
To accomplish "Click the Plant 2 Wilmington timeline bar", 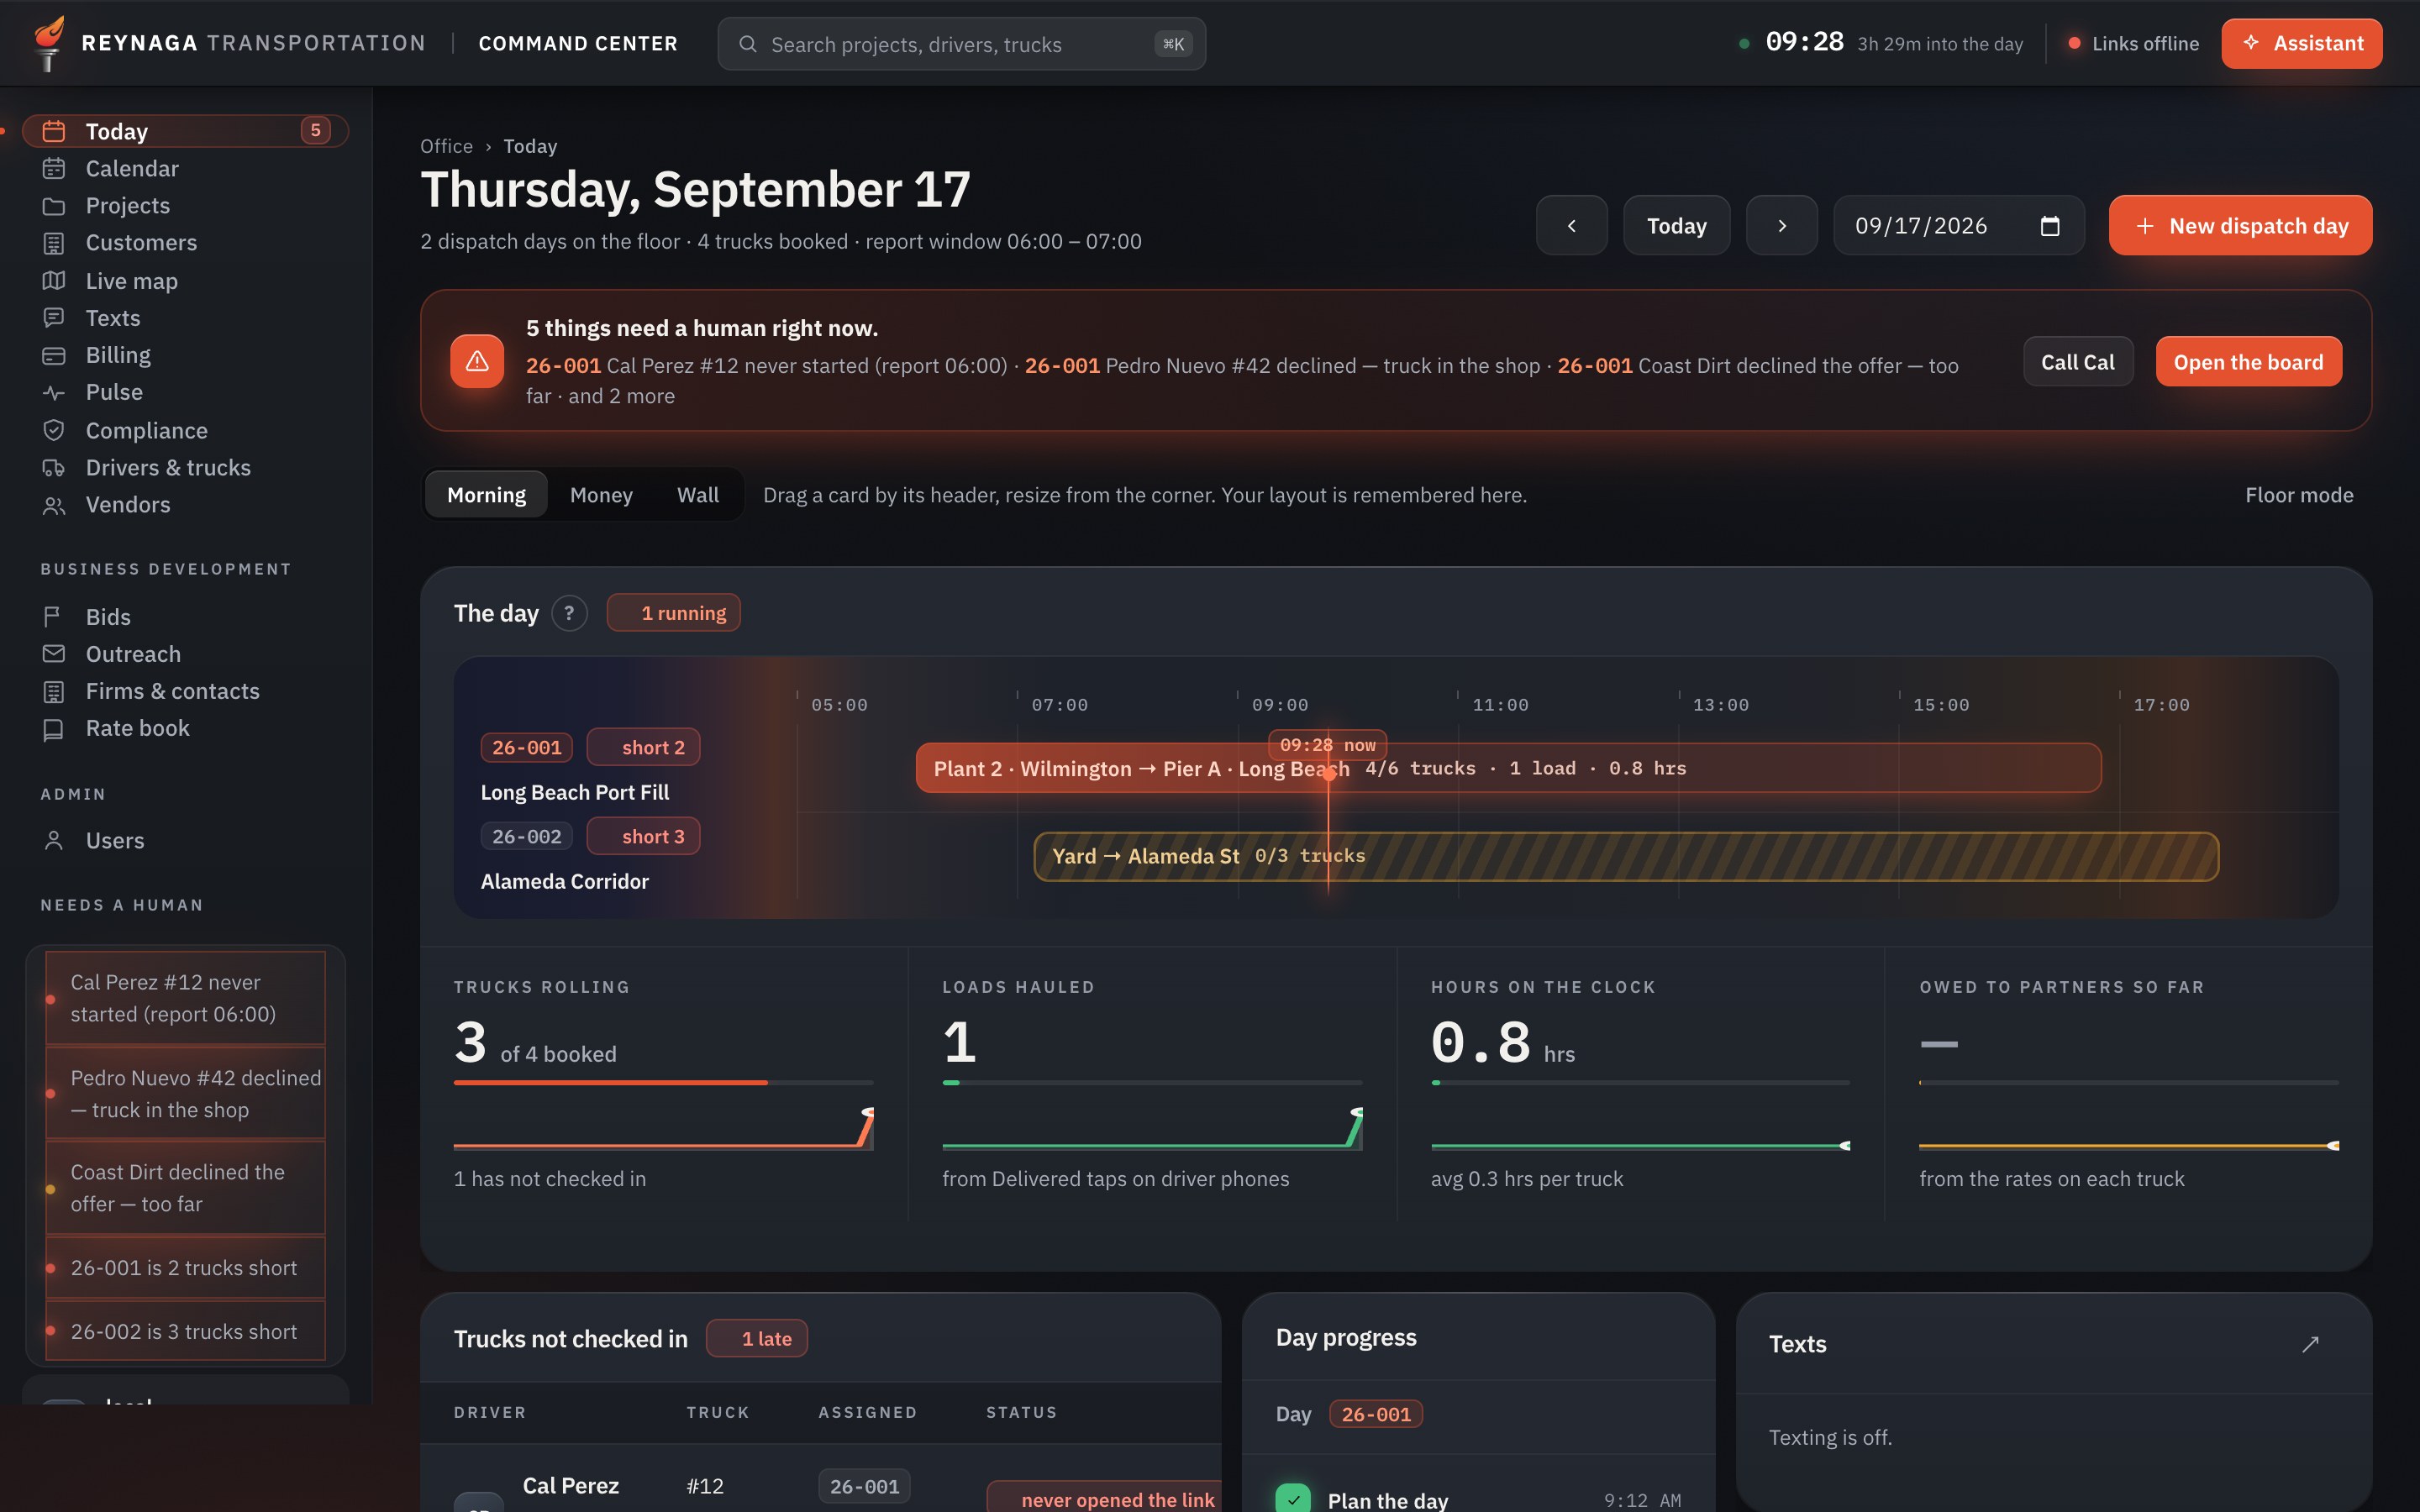I will click(1508, 768).
